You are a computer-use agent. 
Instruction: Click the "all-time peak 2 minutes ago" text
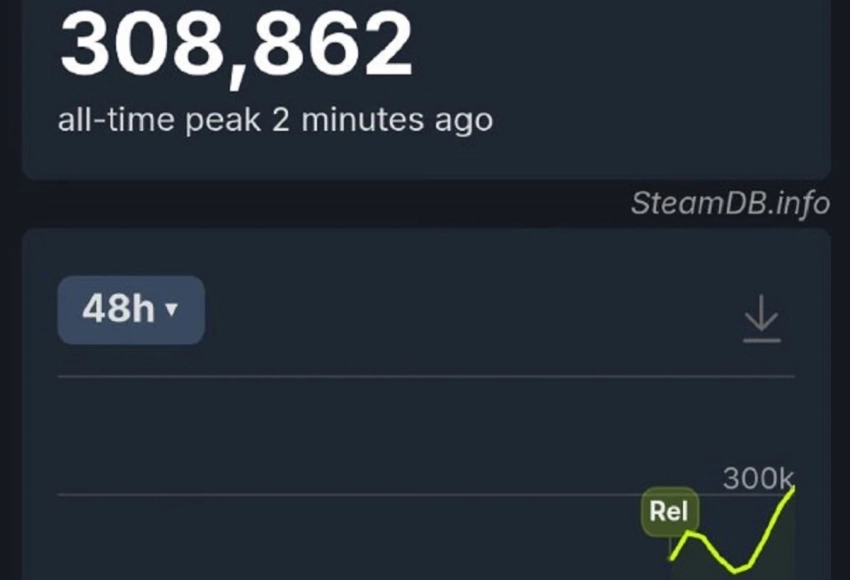tap(275, 121)
